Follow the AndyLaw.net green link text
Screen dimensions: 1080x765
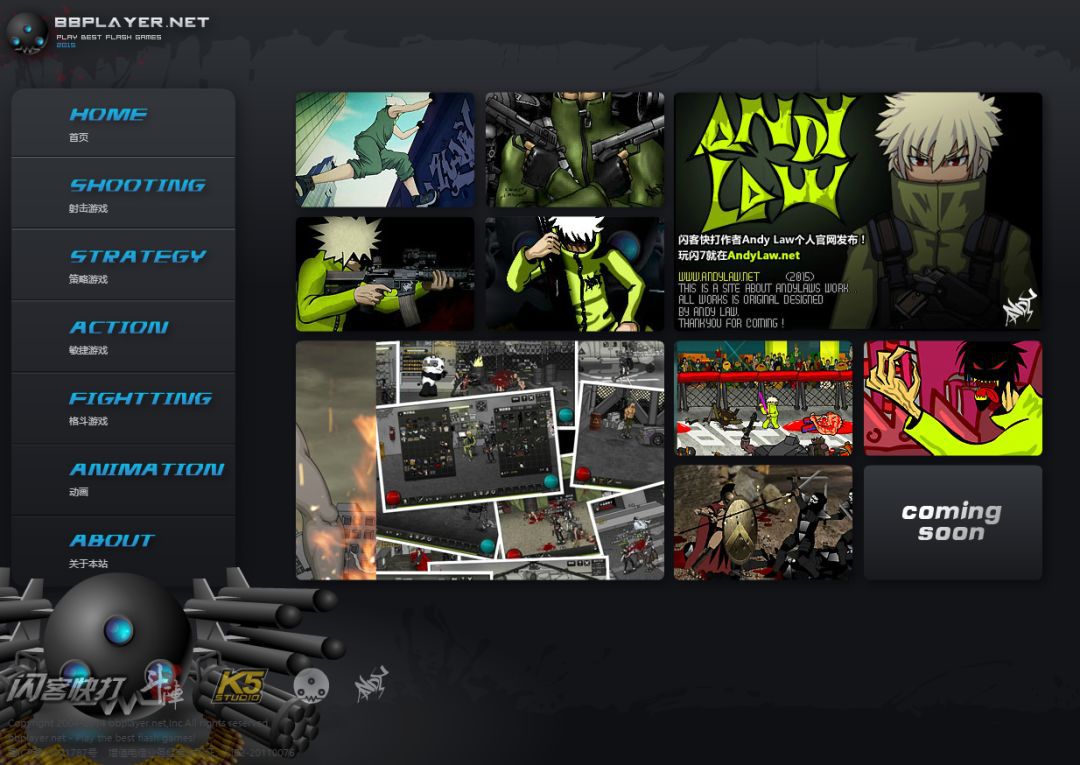pos(763,255)
